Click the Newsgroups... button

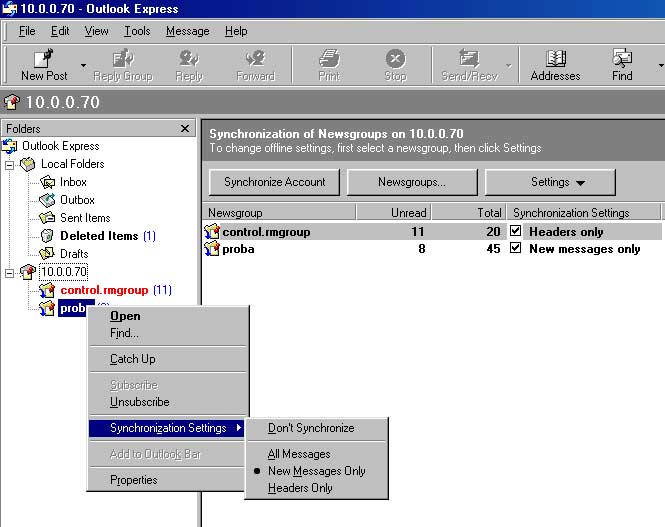point(412,182)
